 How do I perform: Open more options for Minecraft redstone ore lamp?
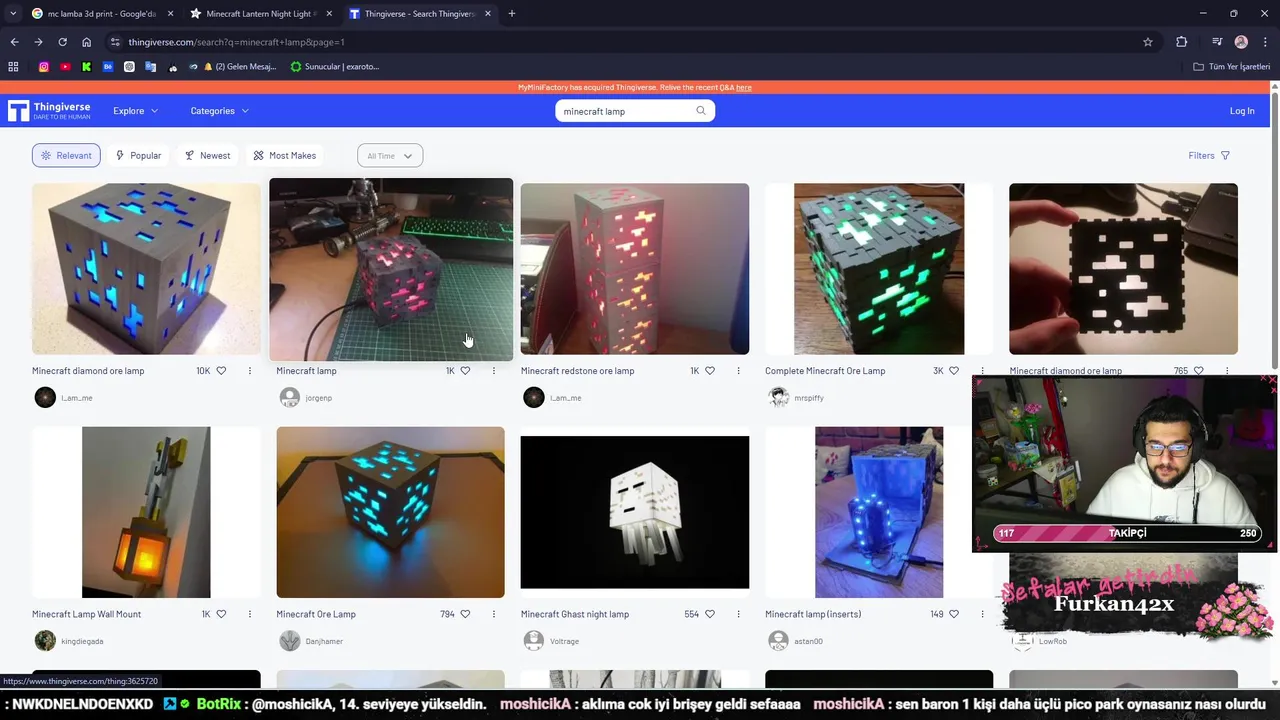tap(739, 371)
